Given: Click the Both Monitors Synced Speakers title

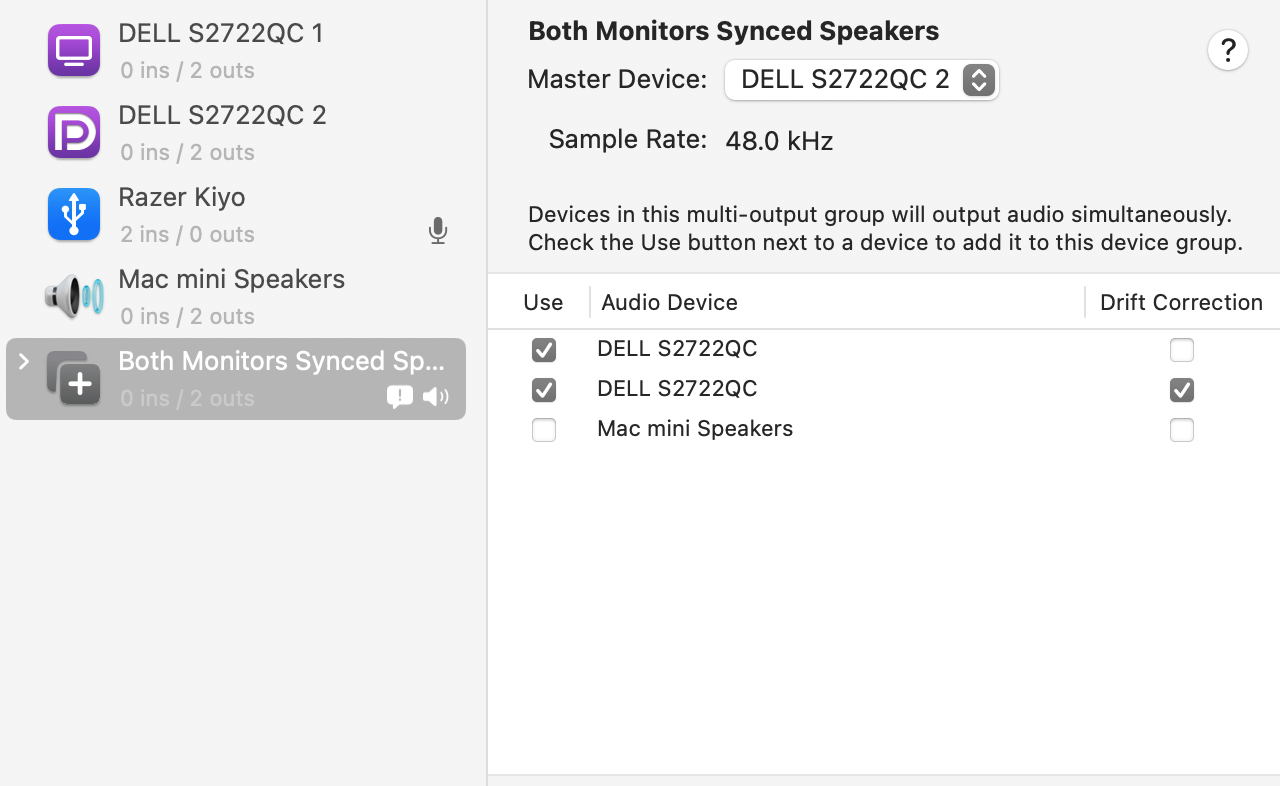Looking at the screenshot, I should [x=733, y=31].
